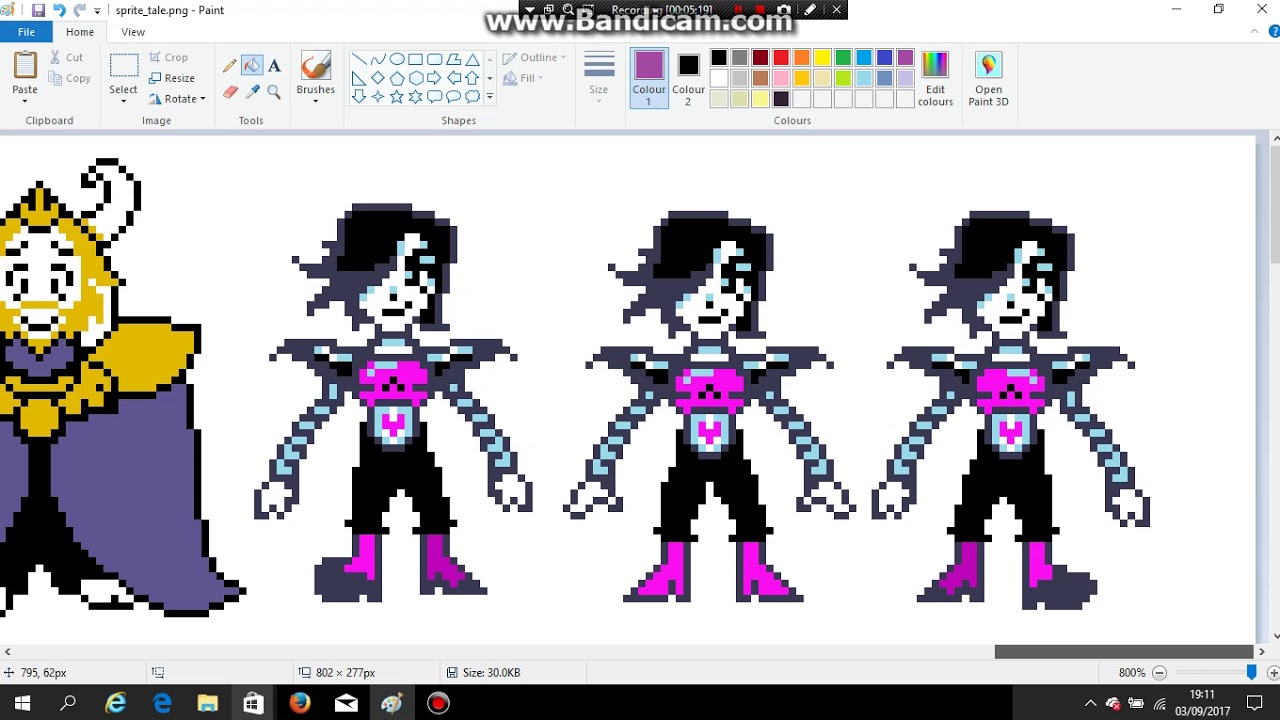Open the Rotate dropdown
Viewport: 1280px width, 720px height.
[177, 99]
